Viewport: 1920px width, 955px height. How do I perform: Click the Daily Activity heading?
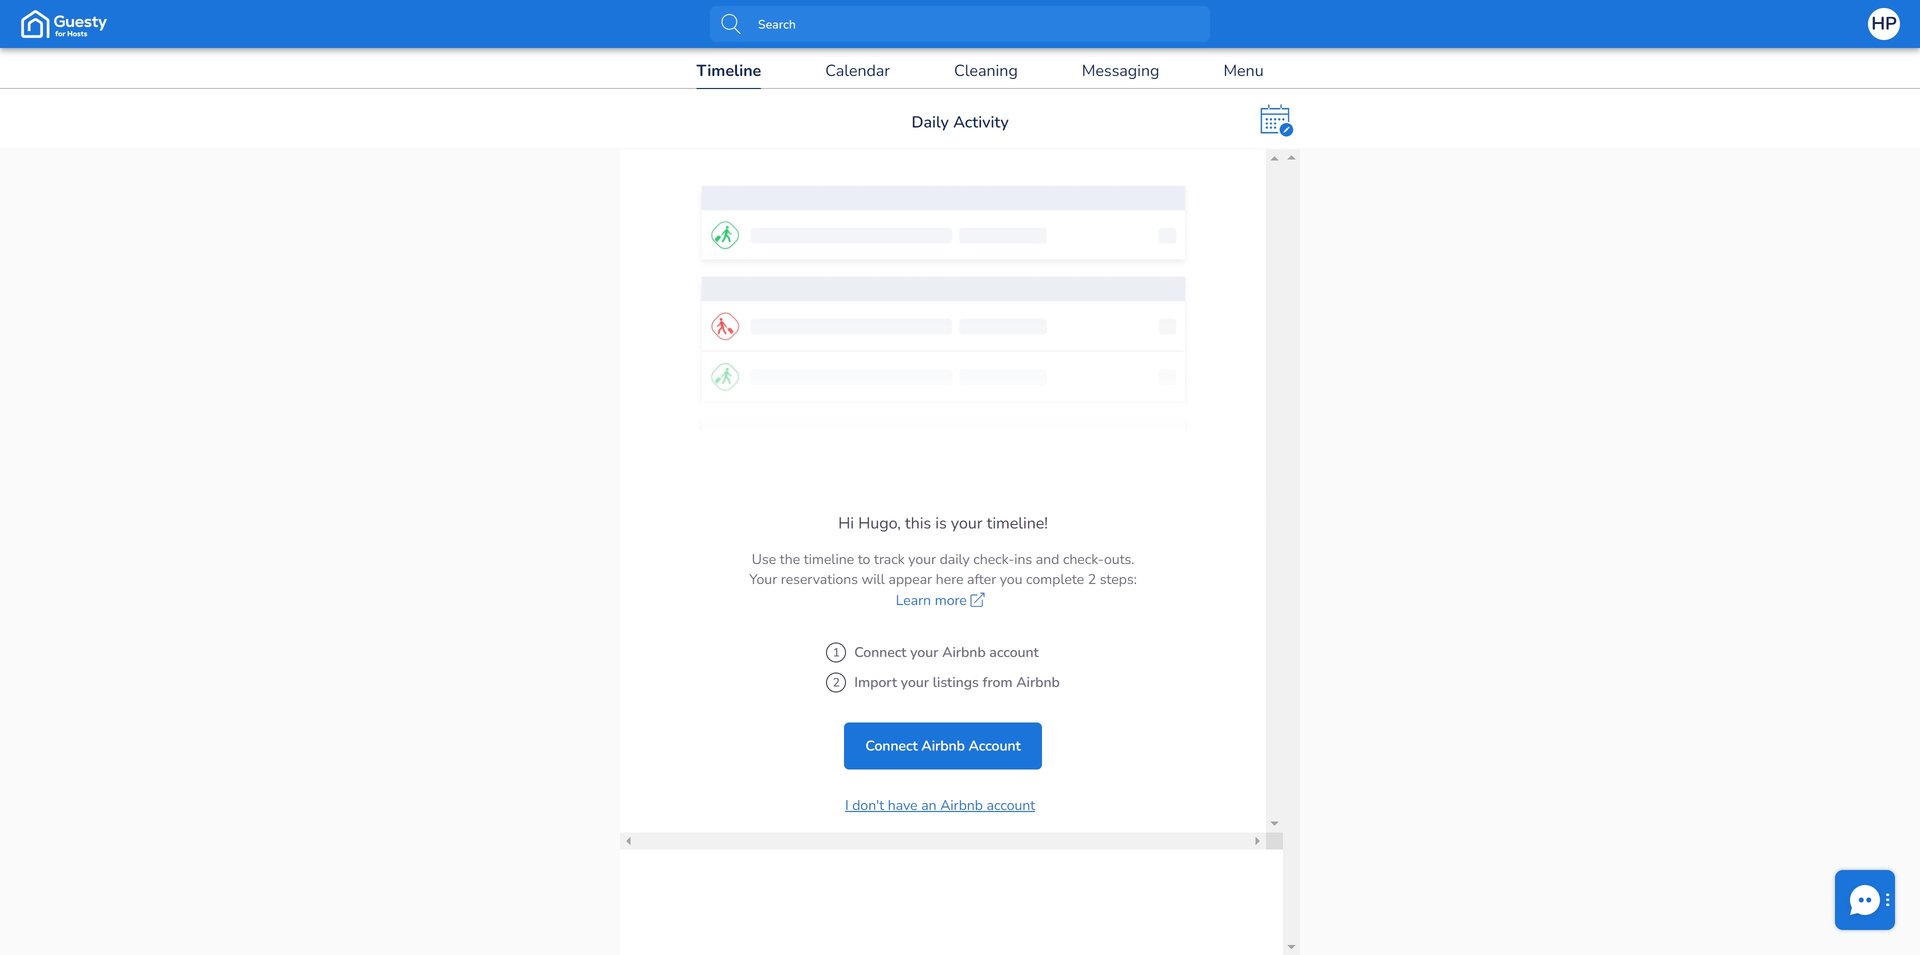[x=960, y=122]
